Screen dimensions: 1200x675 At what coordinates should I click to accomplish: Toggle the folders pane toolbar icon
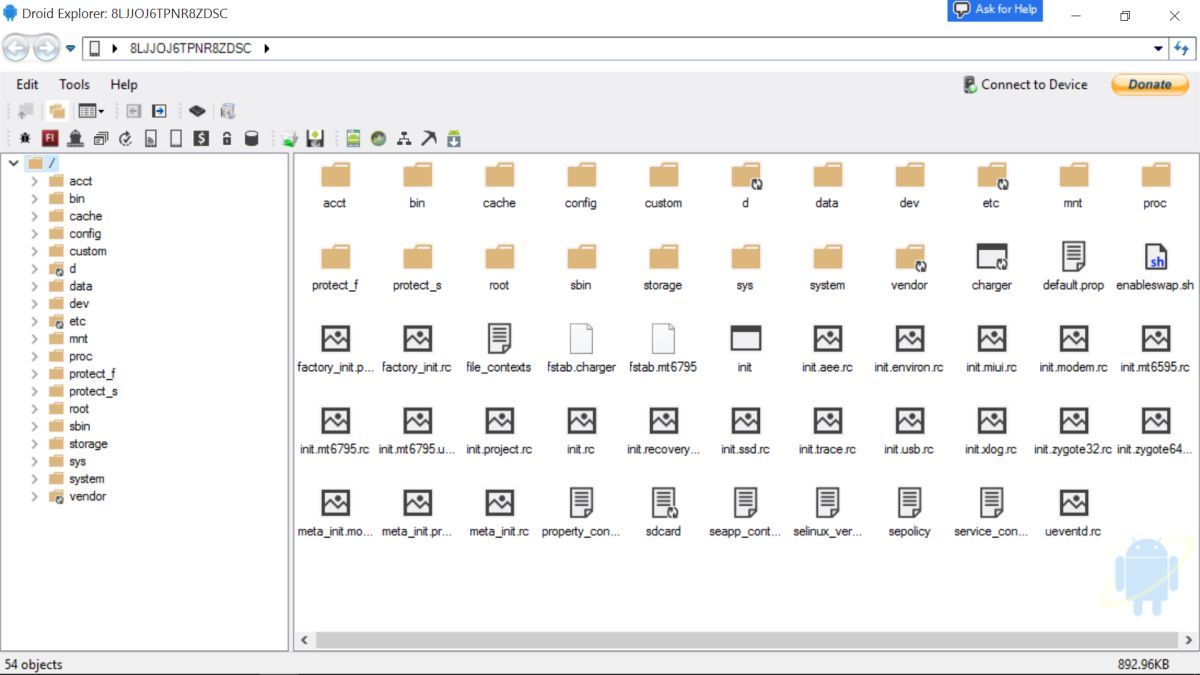coord(57,111)
